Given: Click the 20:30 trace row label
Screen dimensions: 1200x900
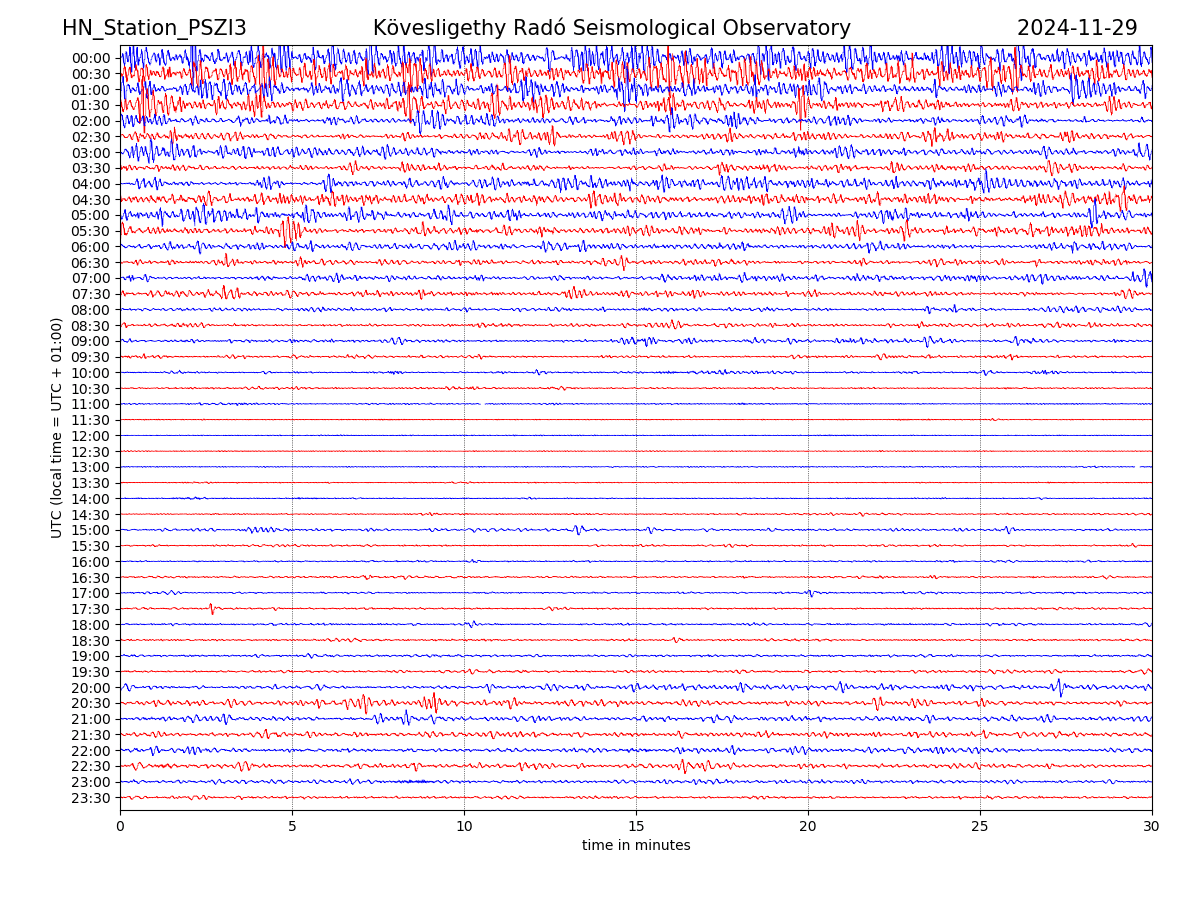Looking at the screenshot, I should coord(90,703).
